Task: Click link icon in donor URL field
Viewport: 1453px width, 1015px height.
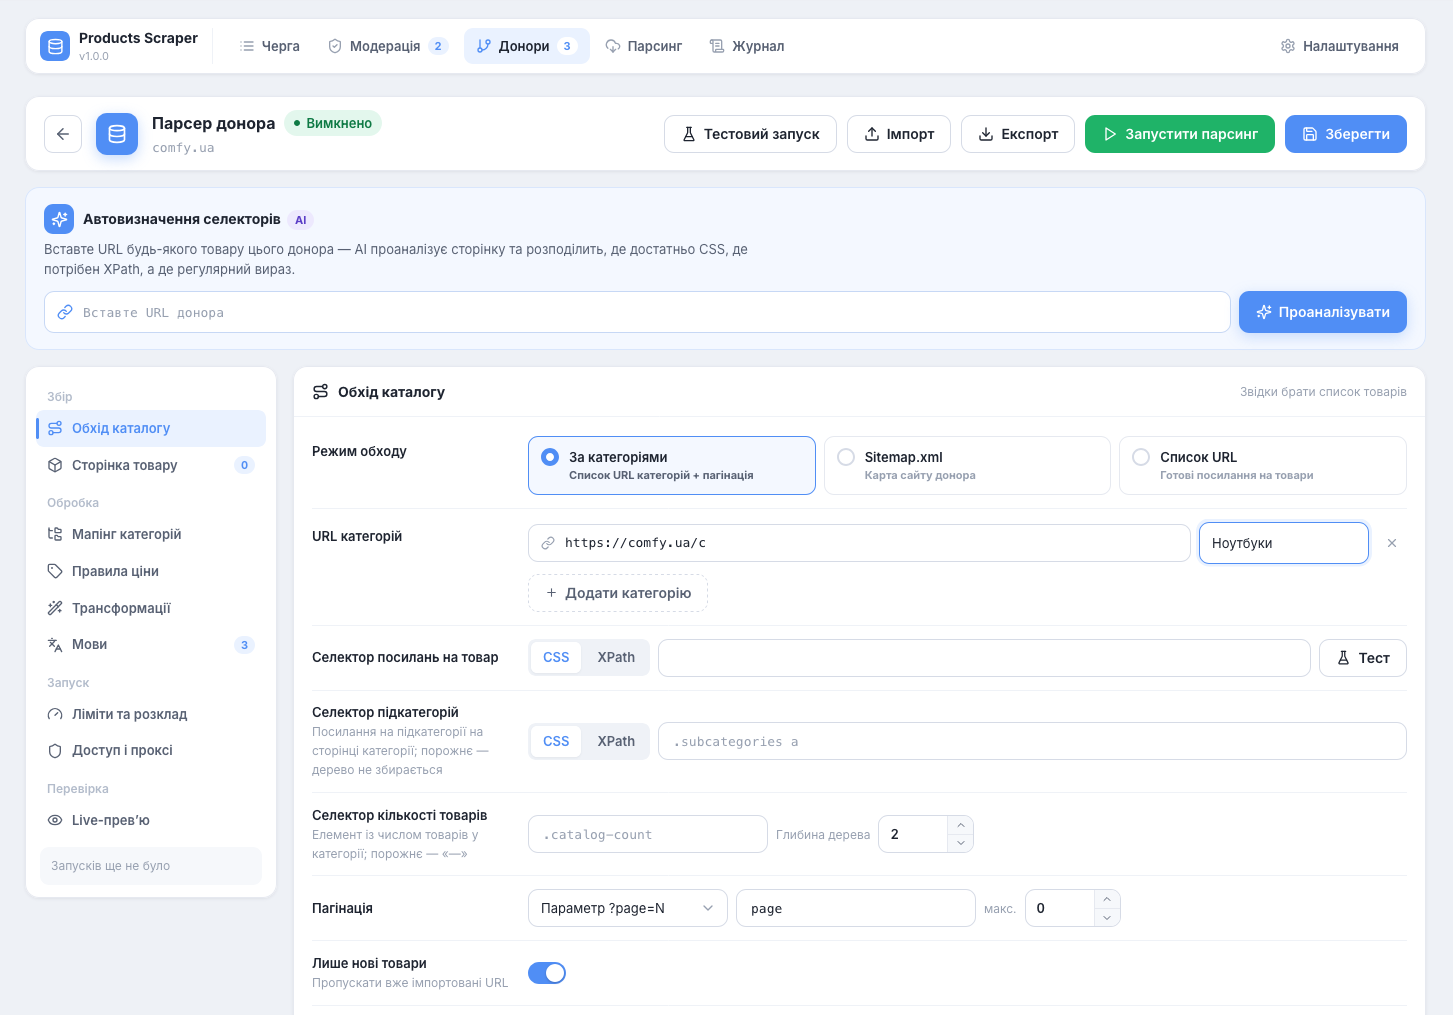Action: (x=65, y=312)
